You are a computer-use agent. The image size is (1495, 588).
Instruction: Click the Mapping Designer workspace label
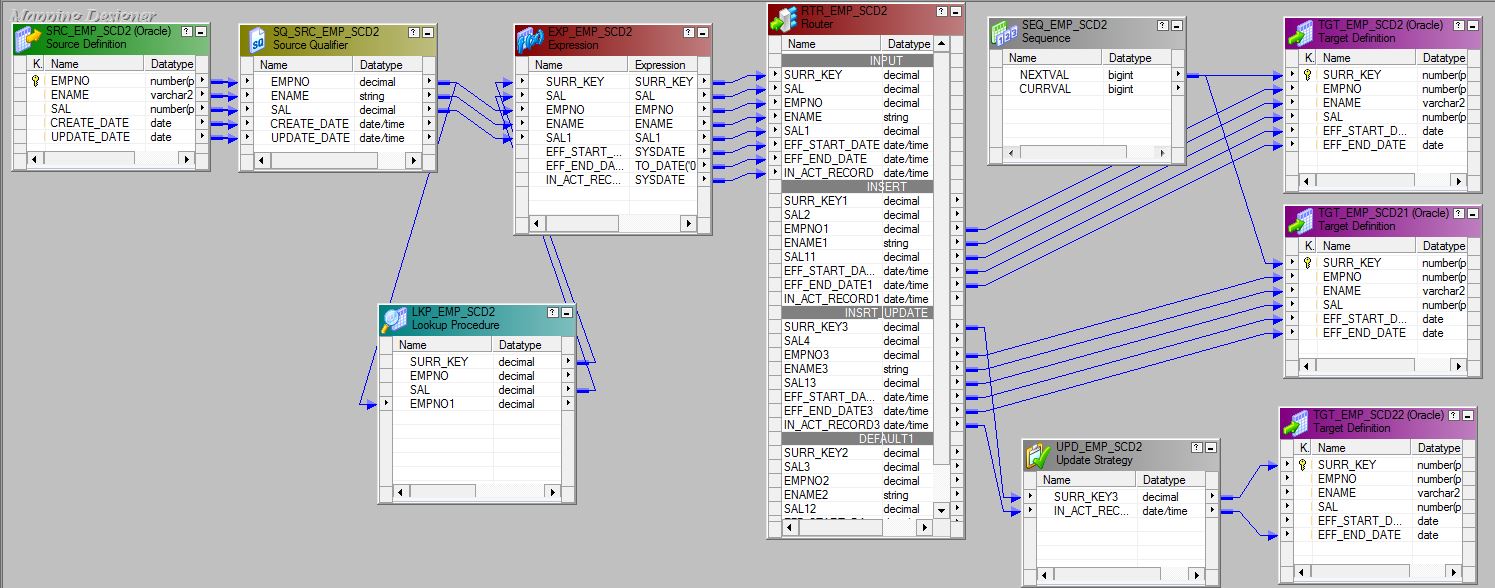tap(85, 15)
